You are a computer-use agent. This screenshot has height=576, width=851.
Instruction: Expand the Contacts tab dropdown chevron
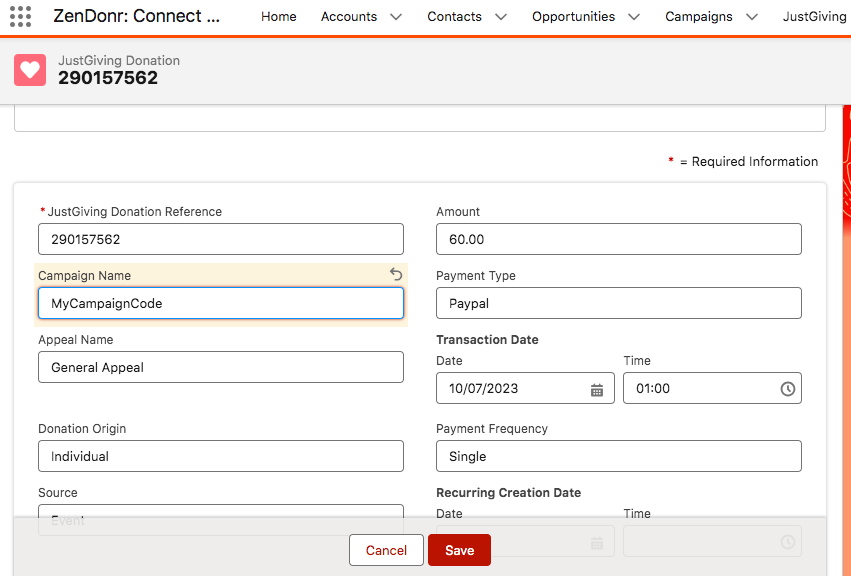(501, 17)
